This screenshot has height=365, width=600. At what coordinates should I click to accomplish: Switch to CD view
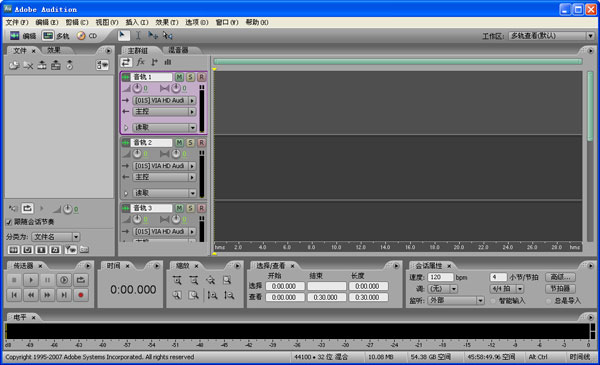[87, 36]
